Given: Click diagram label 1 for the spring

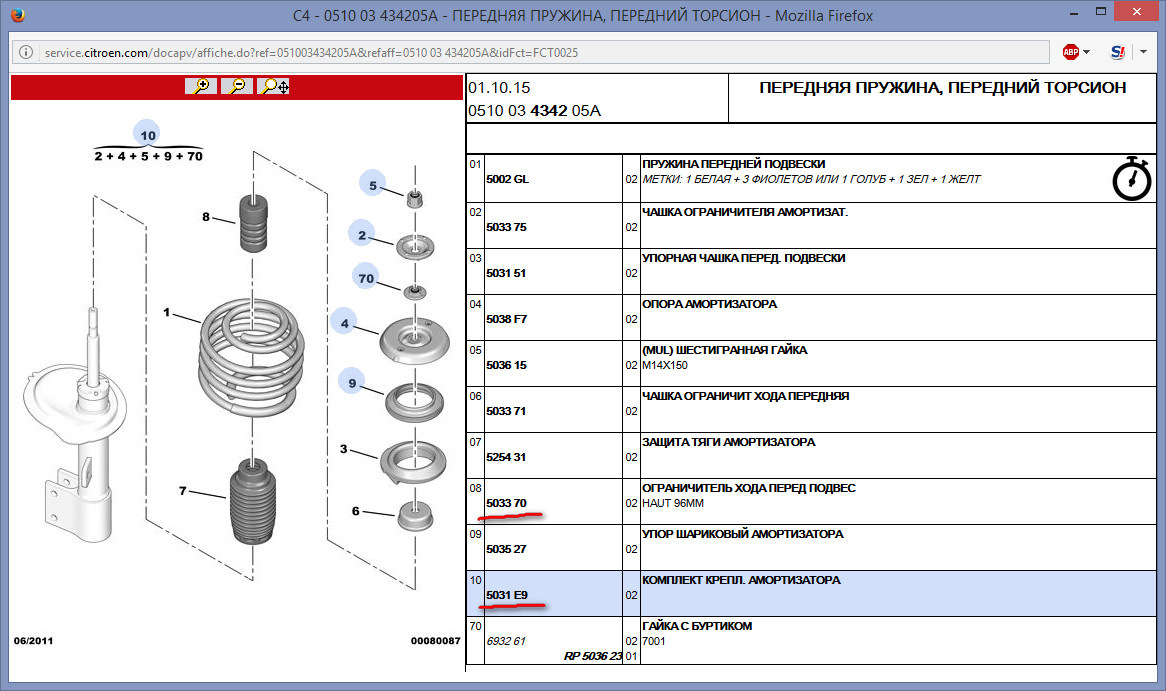Looking at the screenshot, I should pos(167,312).
